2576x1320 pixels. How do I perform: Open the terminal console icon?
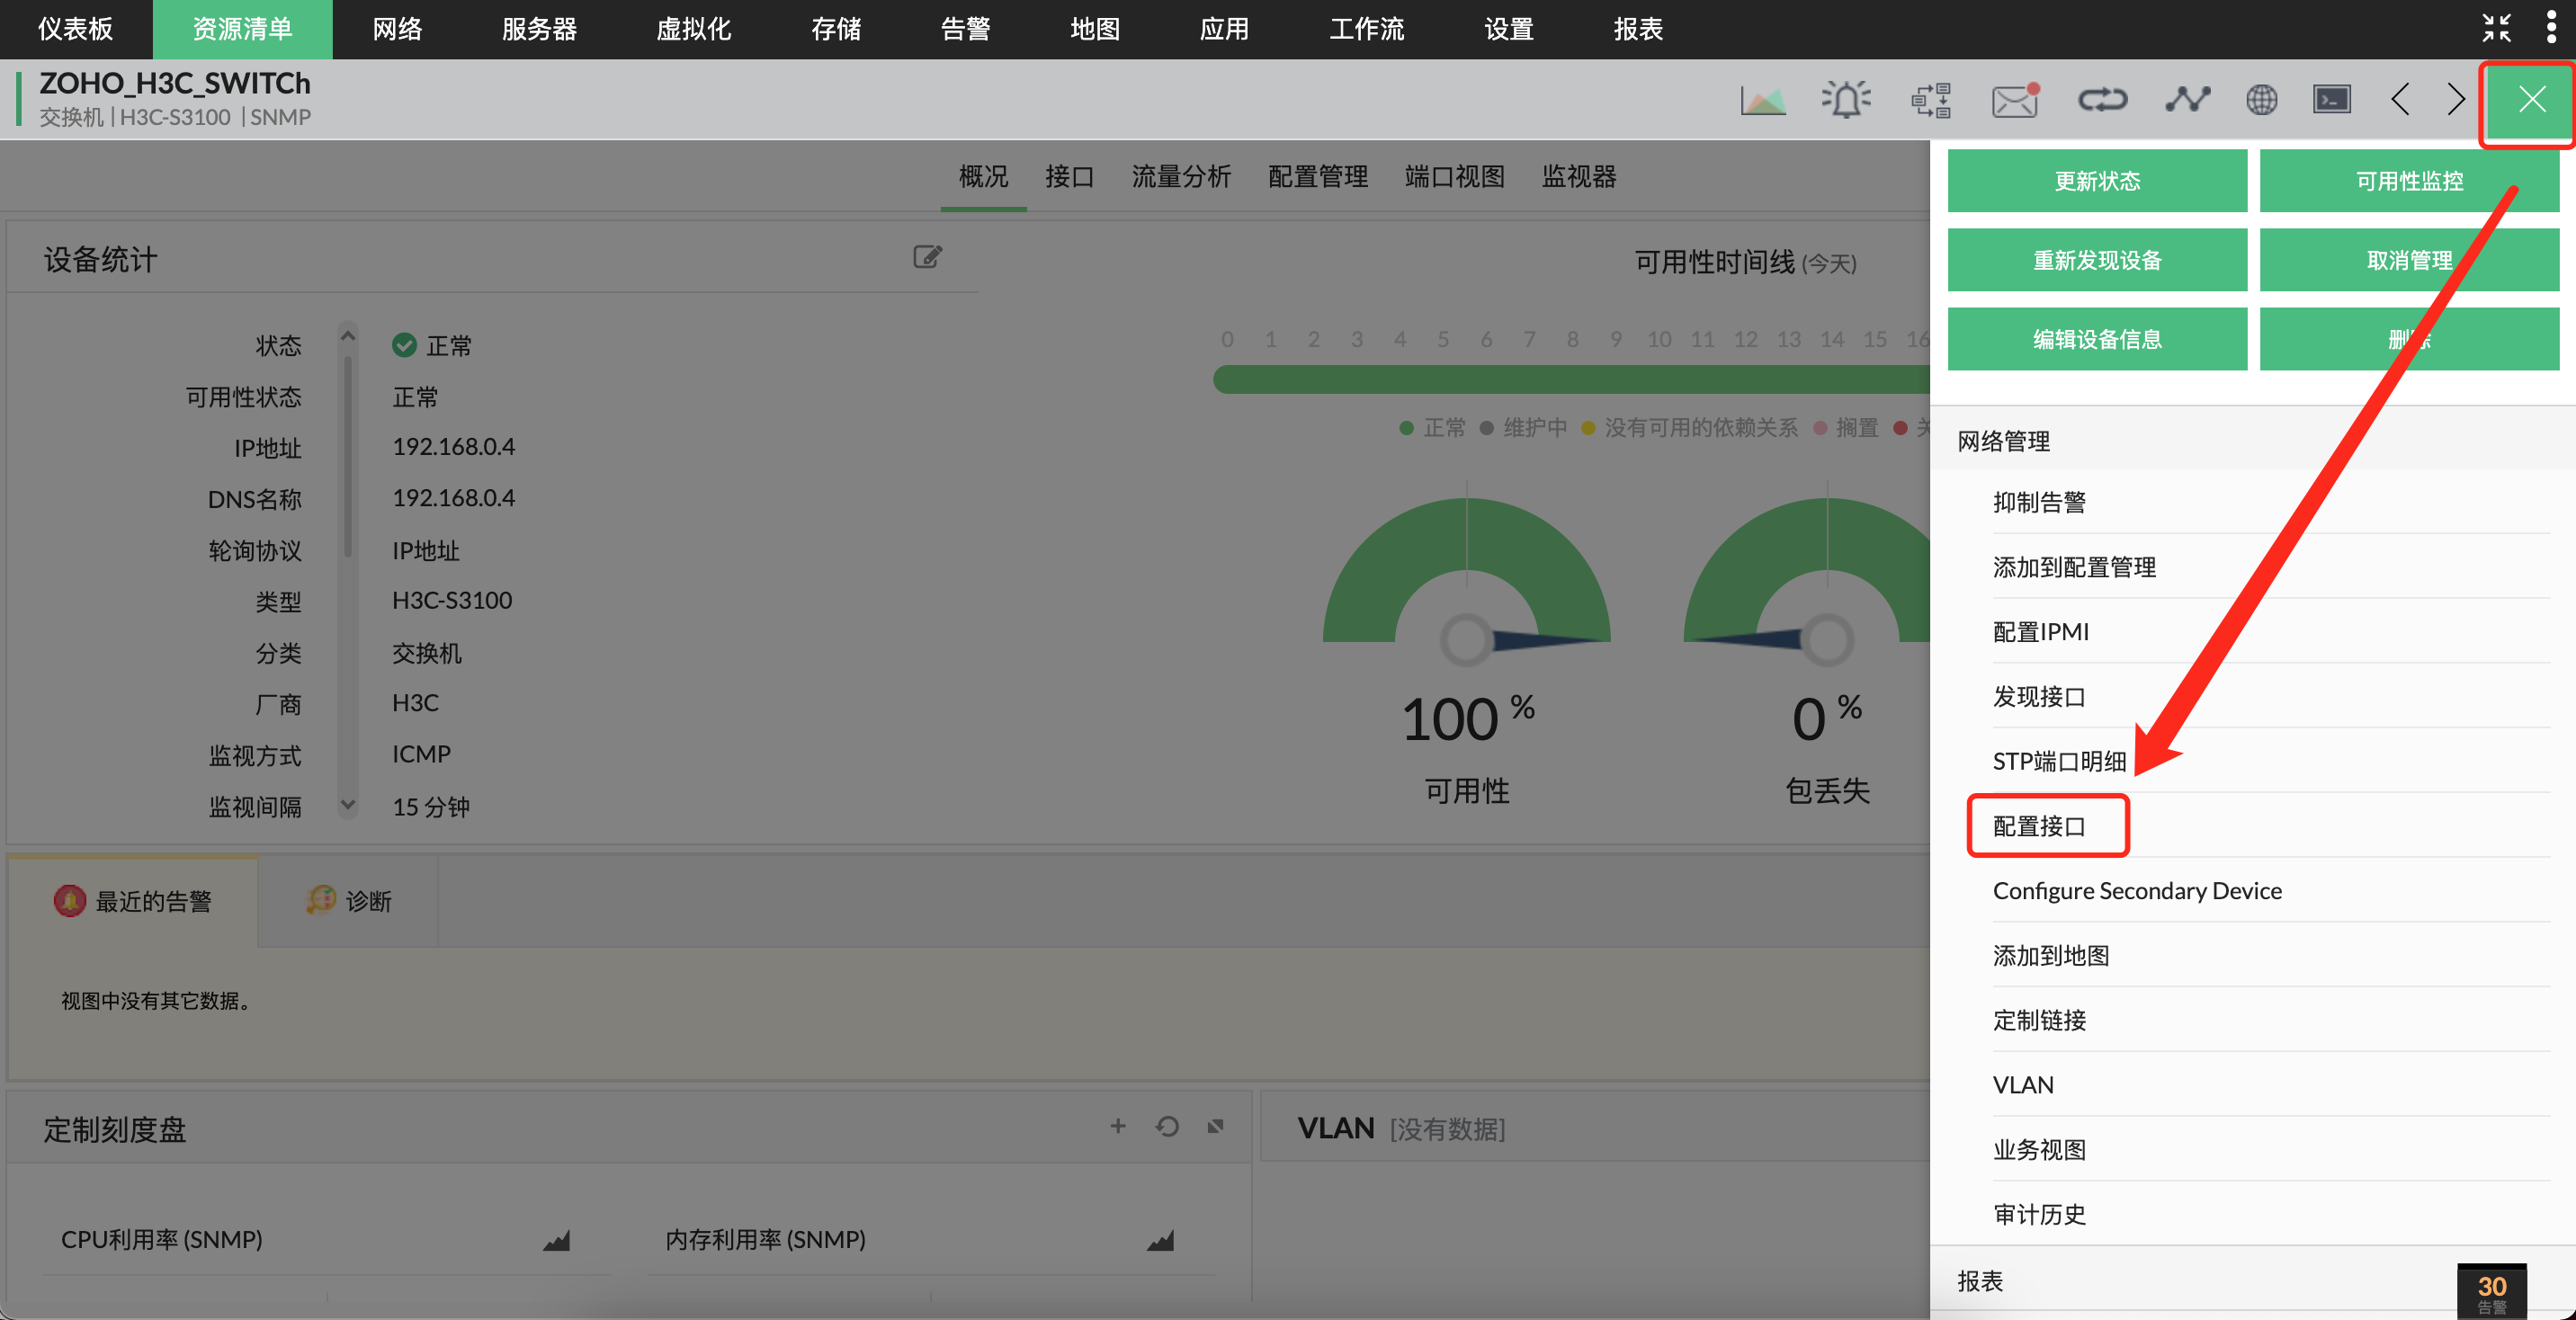[x=2331, y=100]
